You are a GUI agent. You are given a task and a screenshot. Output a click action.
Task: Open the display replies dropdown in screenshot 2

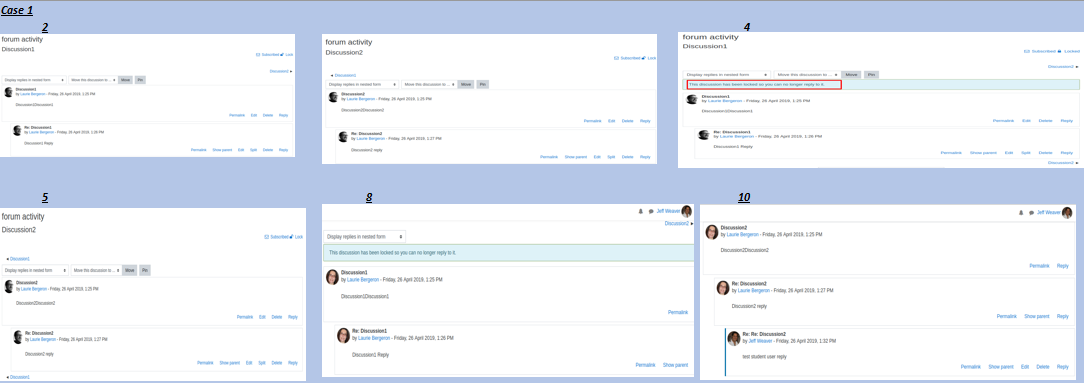coord(34,80)
